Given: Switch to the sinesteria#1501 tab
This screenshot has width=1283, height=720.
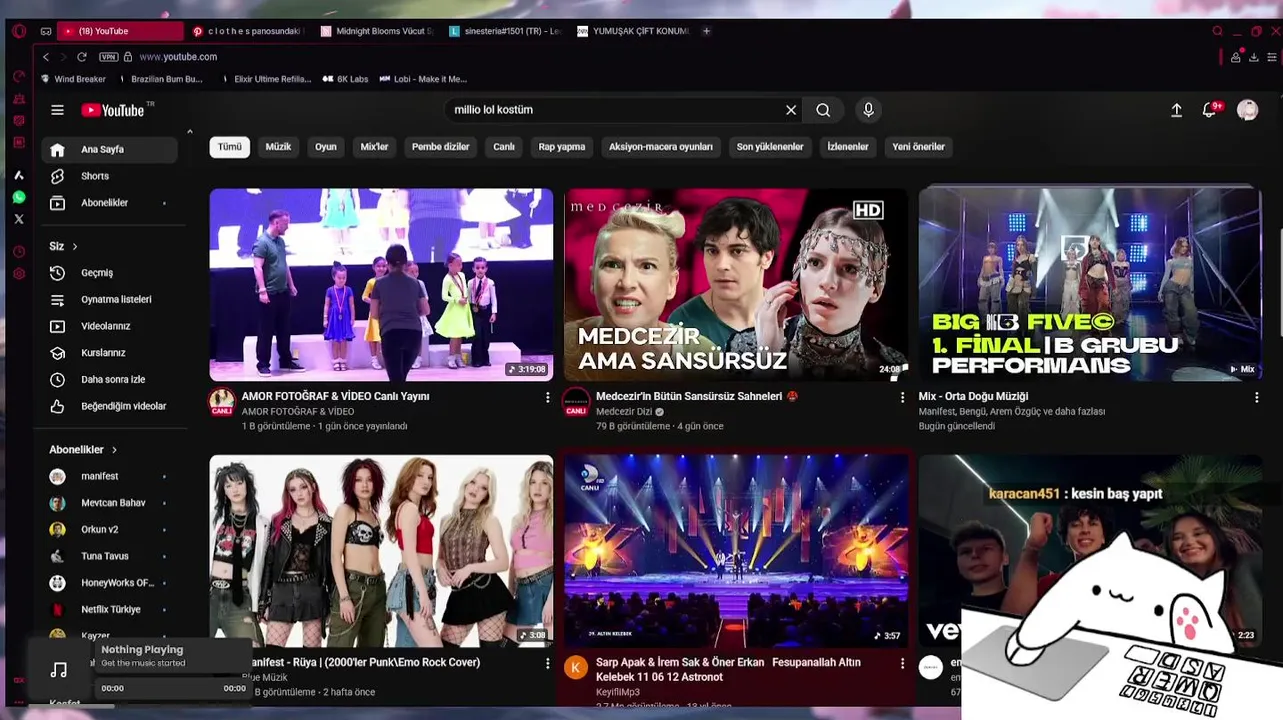Looking at the screenshot, I should pos(505,31).
